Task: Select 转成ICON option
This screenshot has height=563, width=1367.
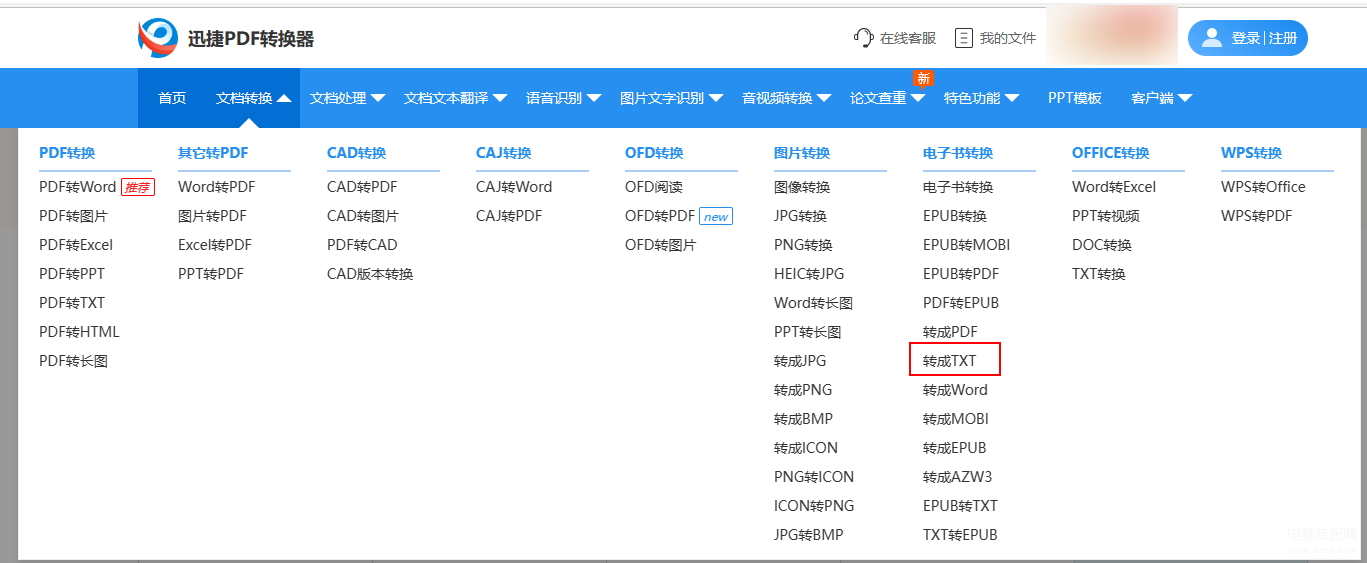Action: coord(806,448)
